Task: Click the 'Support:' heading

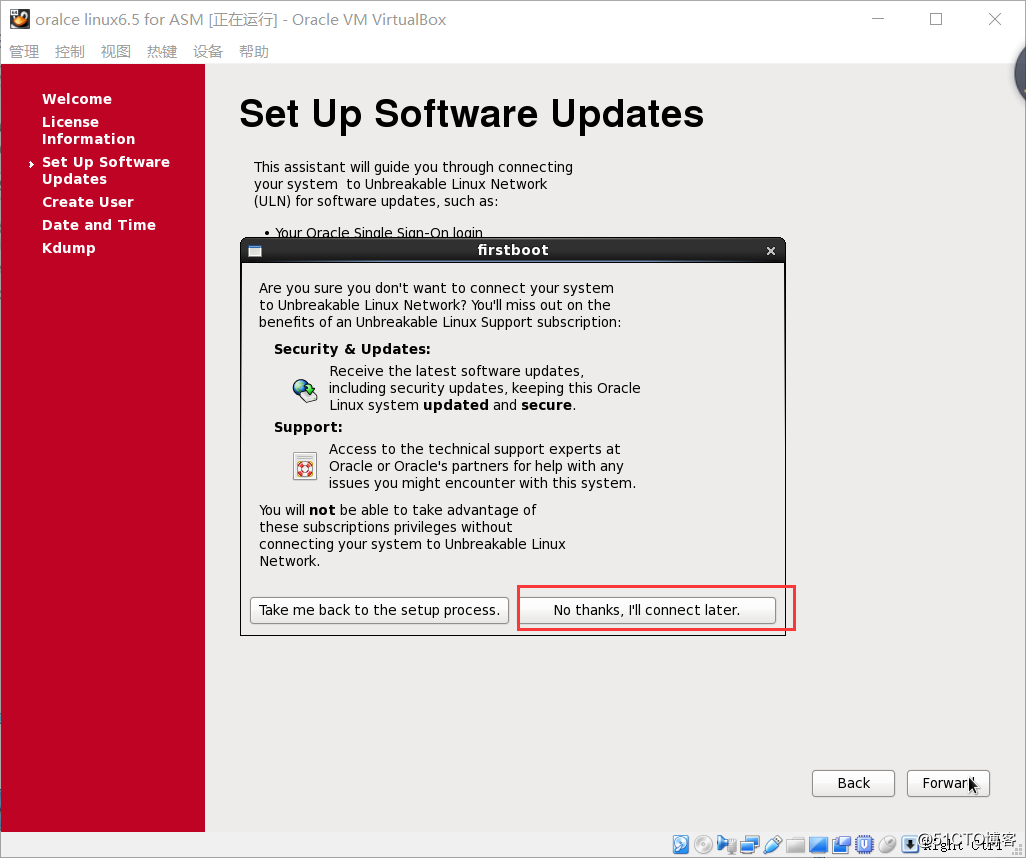Action: (308, 427)
